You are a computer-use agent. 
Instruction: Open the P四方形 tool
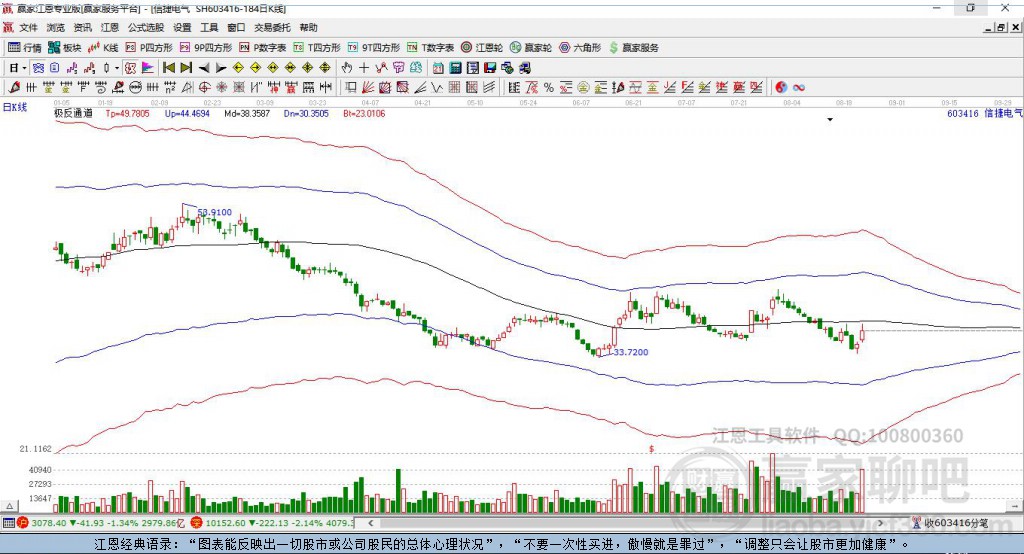(149, 48)
